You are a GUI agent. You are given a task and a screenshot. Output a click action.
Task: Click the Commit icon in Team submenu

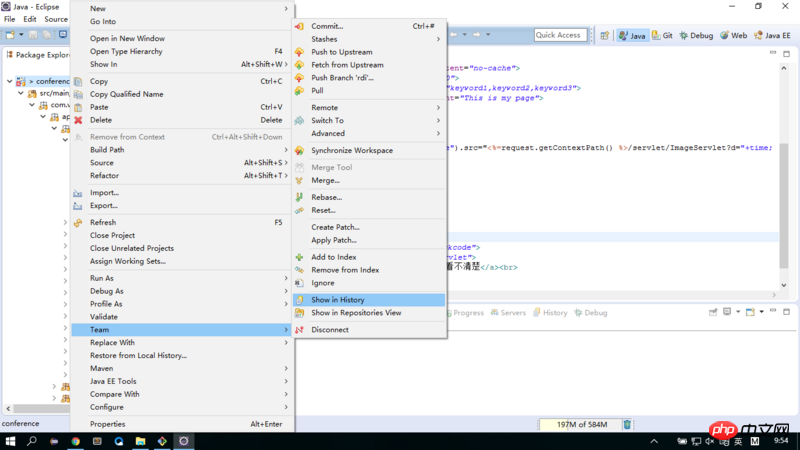click(299, 26)
